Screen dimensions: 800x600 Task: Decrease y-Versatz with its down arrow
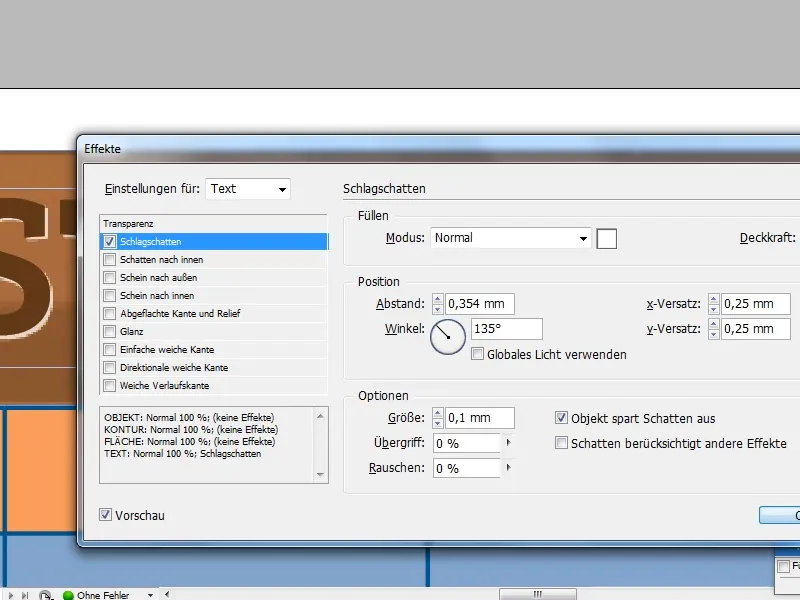(714, 334)
